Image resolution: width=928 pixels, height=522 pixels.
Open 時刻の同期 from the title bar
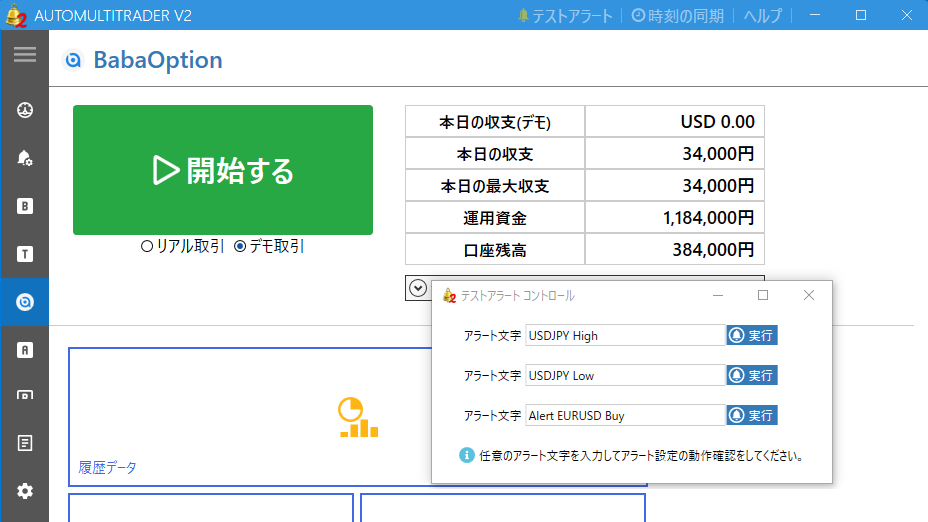(678, 15)
